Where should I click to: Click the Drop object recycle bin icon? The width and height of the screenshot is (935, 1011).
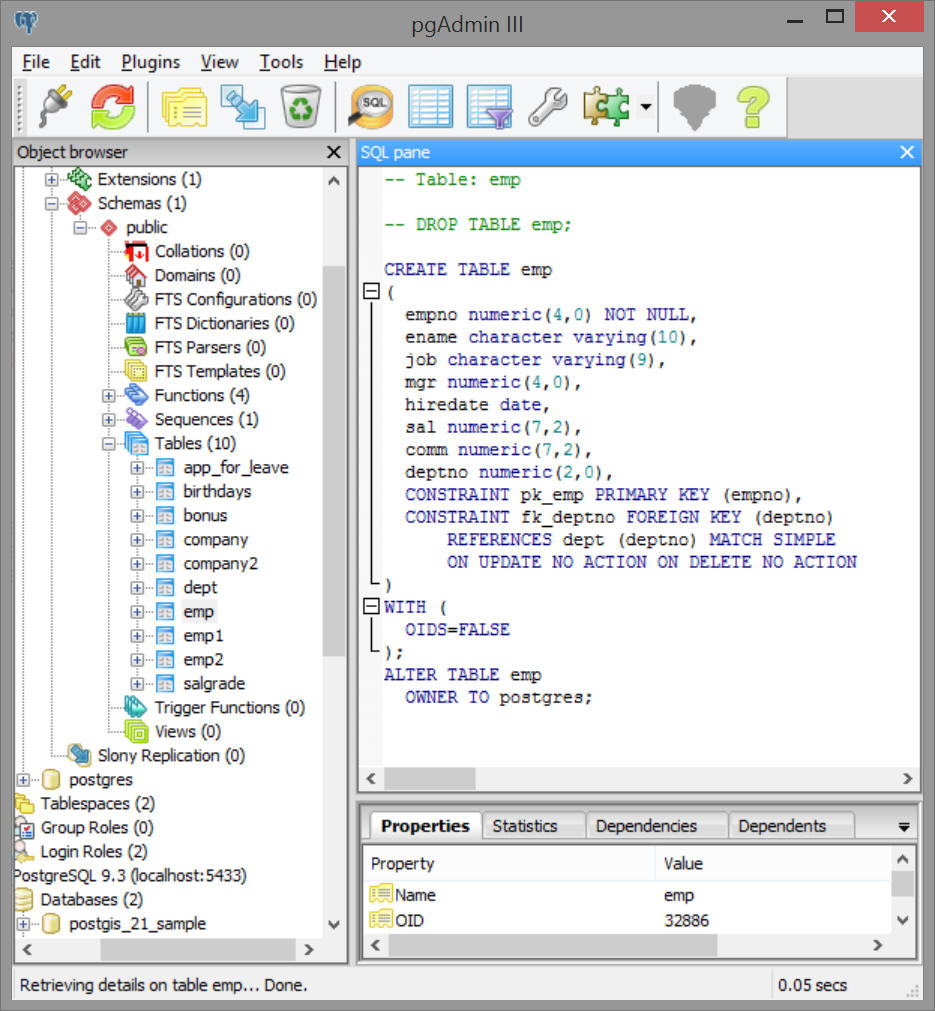[x=299, y=105]
